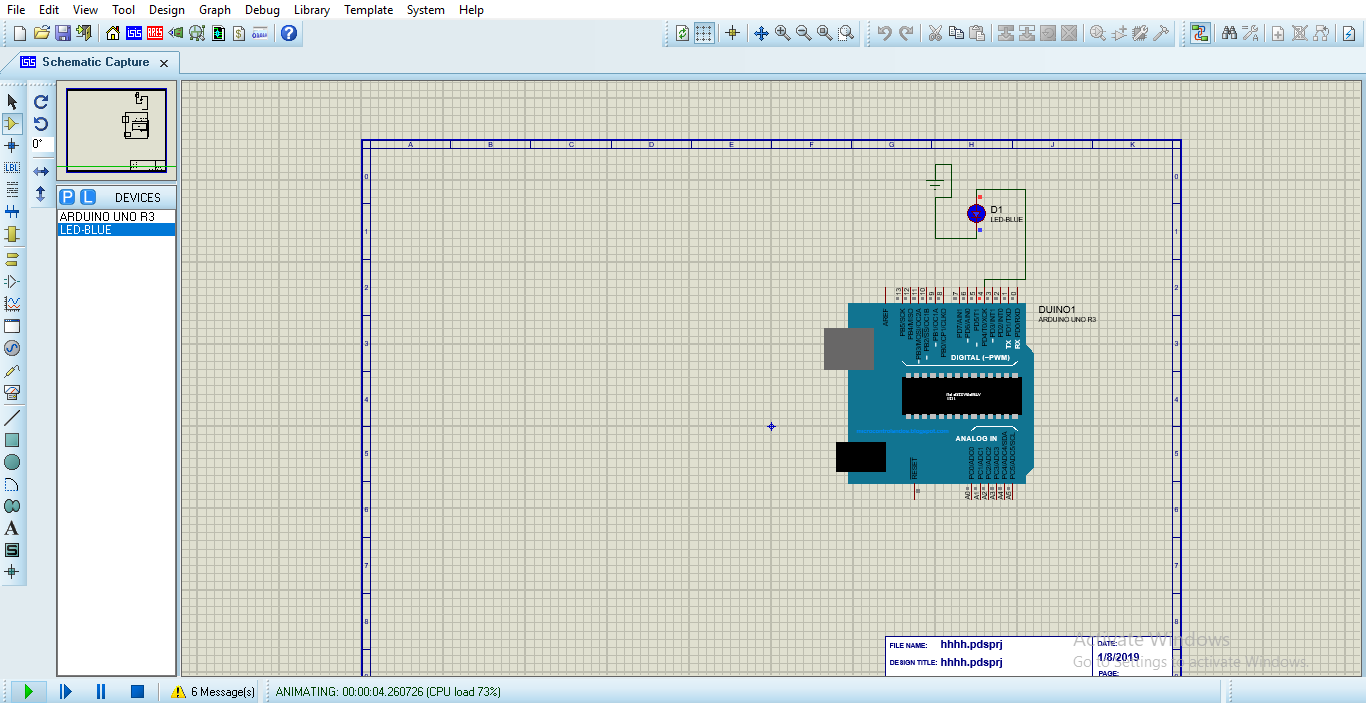Select the 2D Graphics Circle tool
This screenshot has width=1366, height=703.
[12, 462]
